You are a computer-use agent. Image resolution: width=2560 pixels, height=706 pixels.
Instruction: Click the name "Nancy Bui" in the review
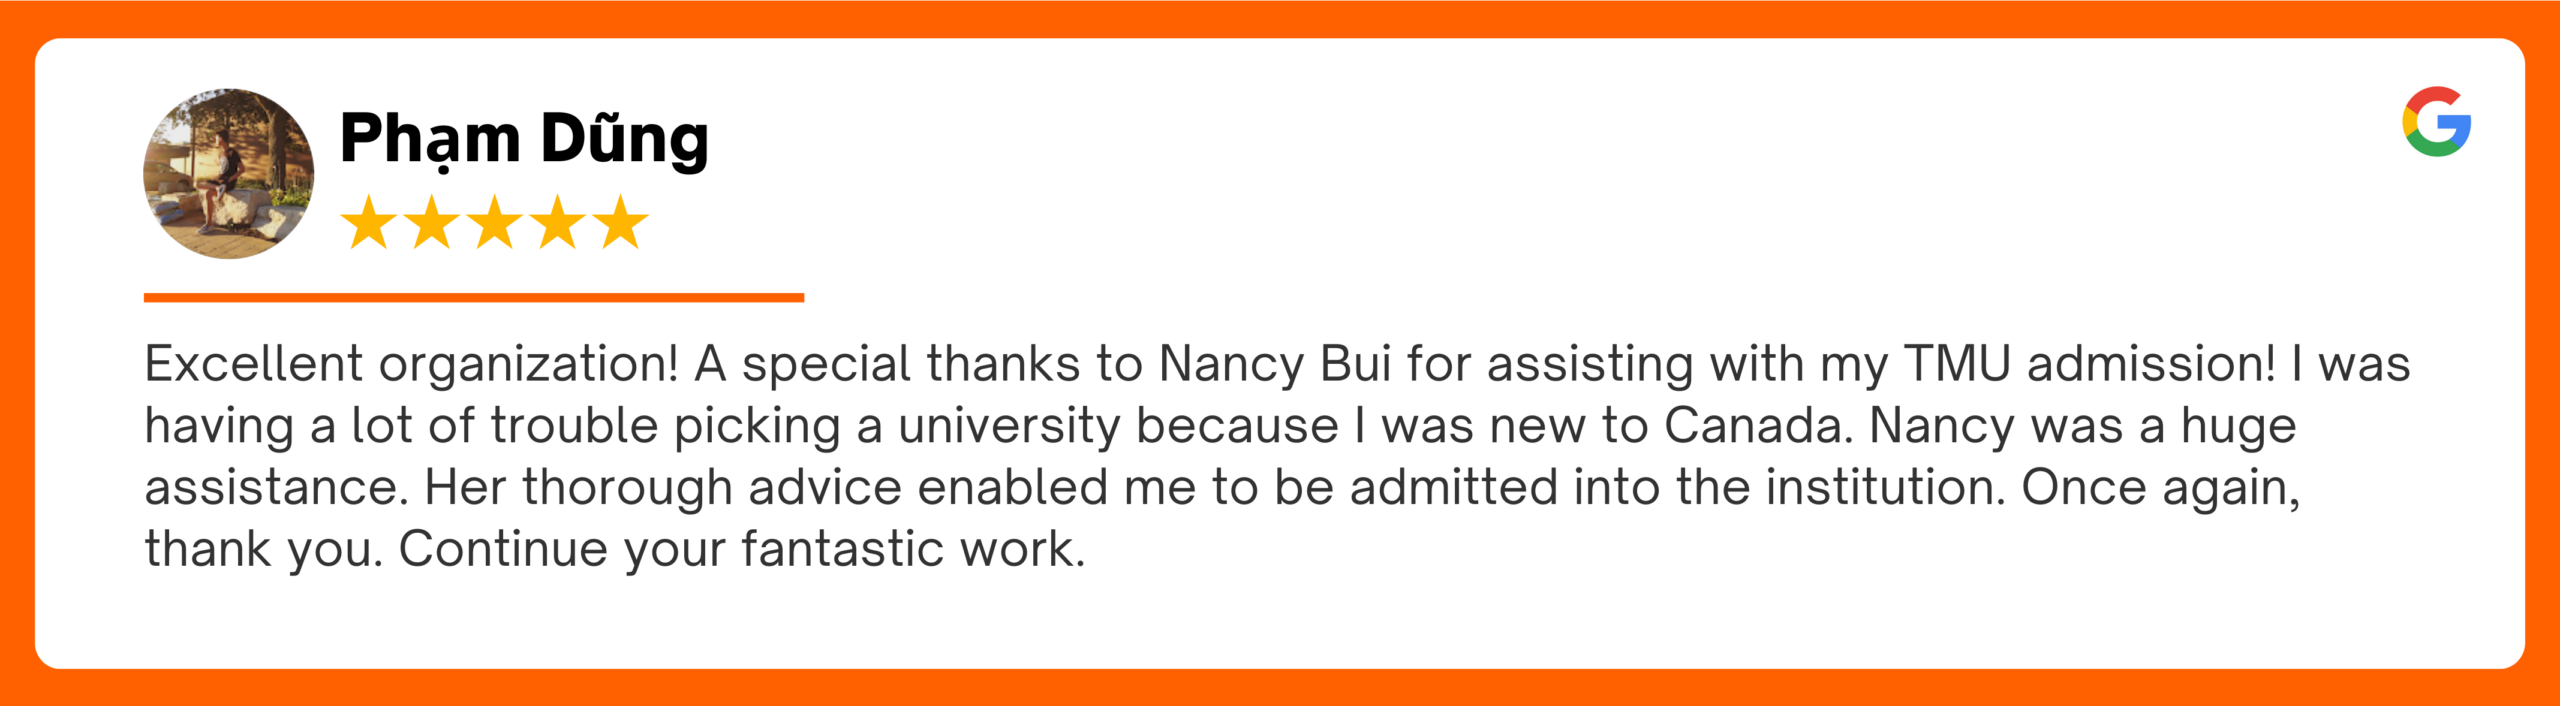point(1275,363)
